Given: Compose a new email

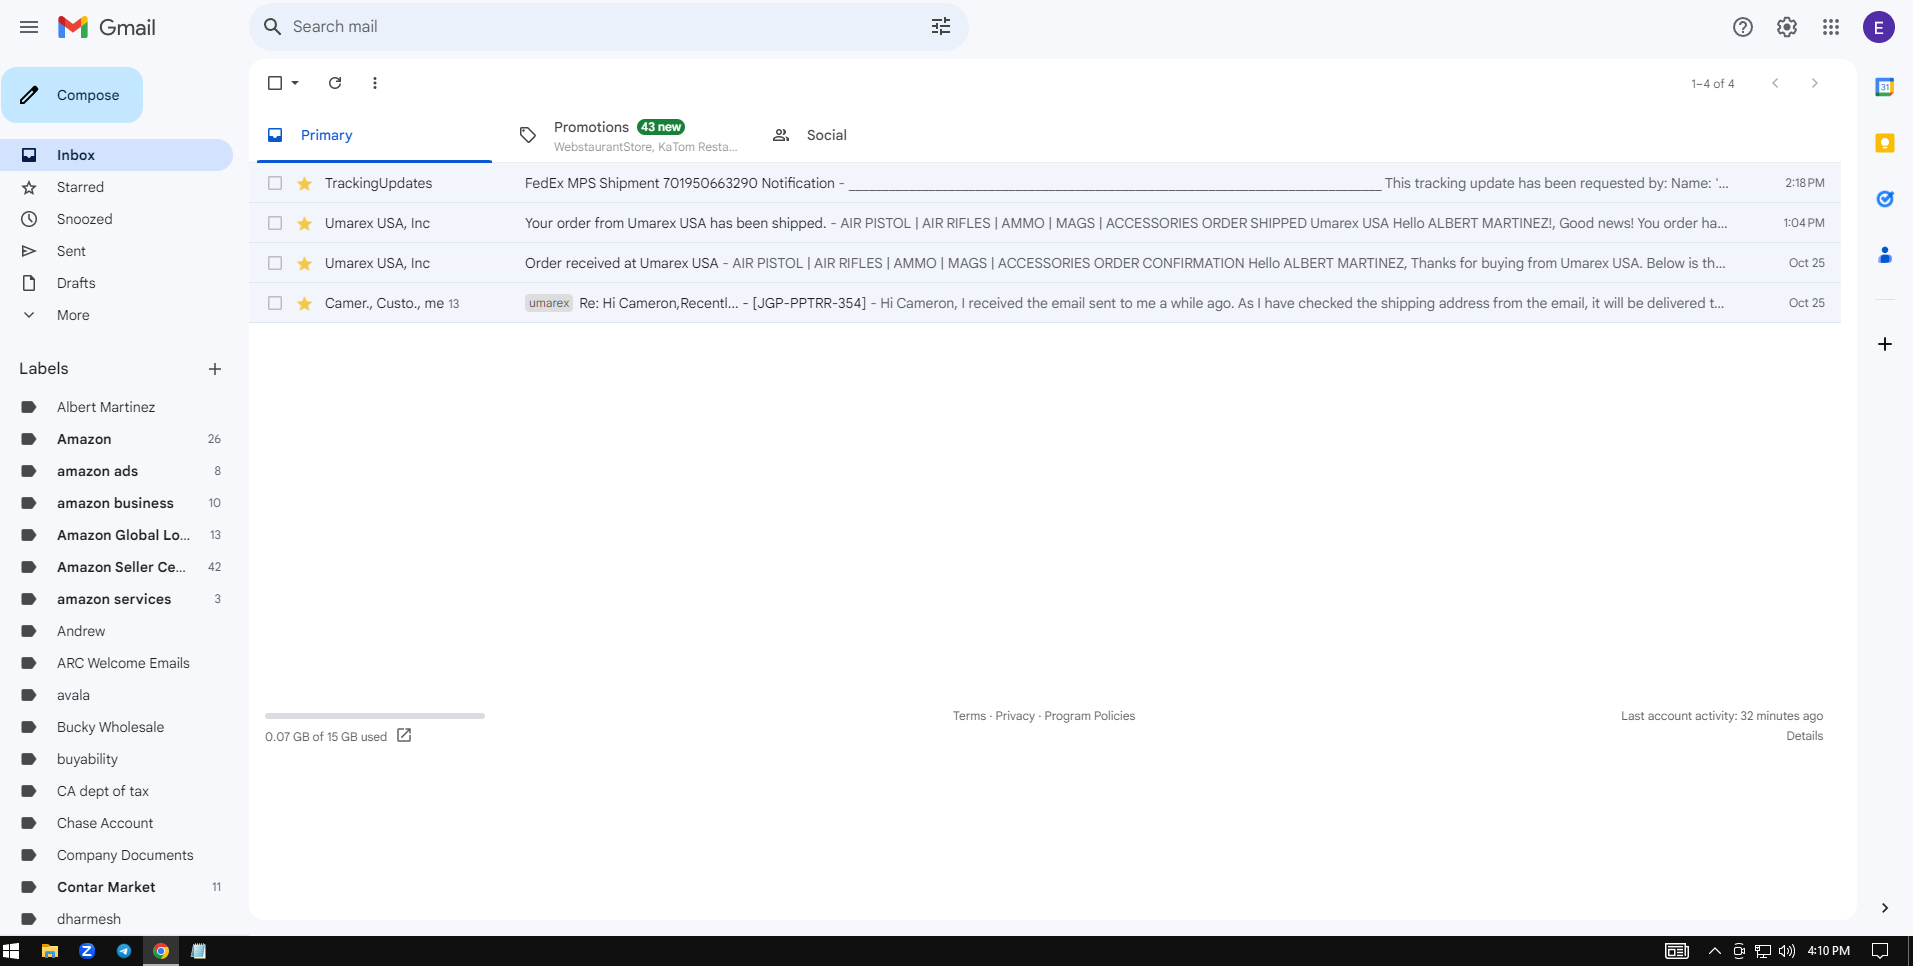Looking at the screenshot, I should click(72, 95).
